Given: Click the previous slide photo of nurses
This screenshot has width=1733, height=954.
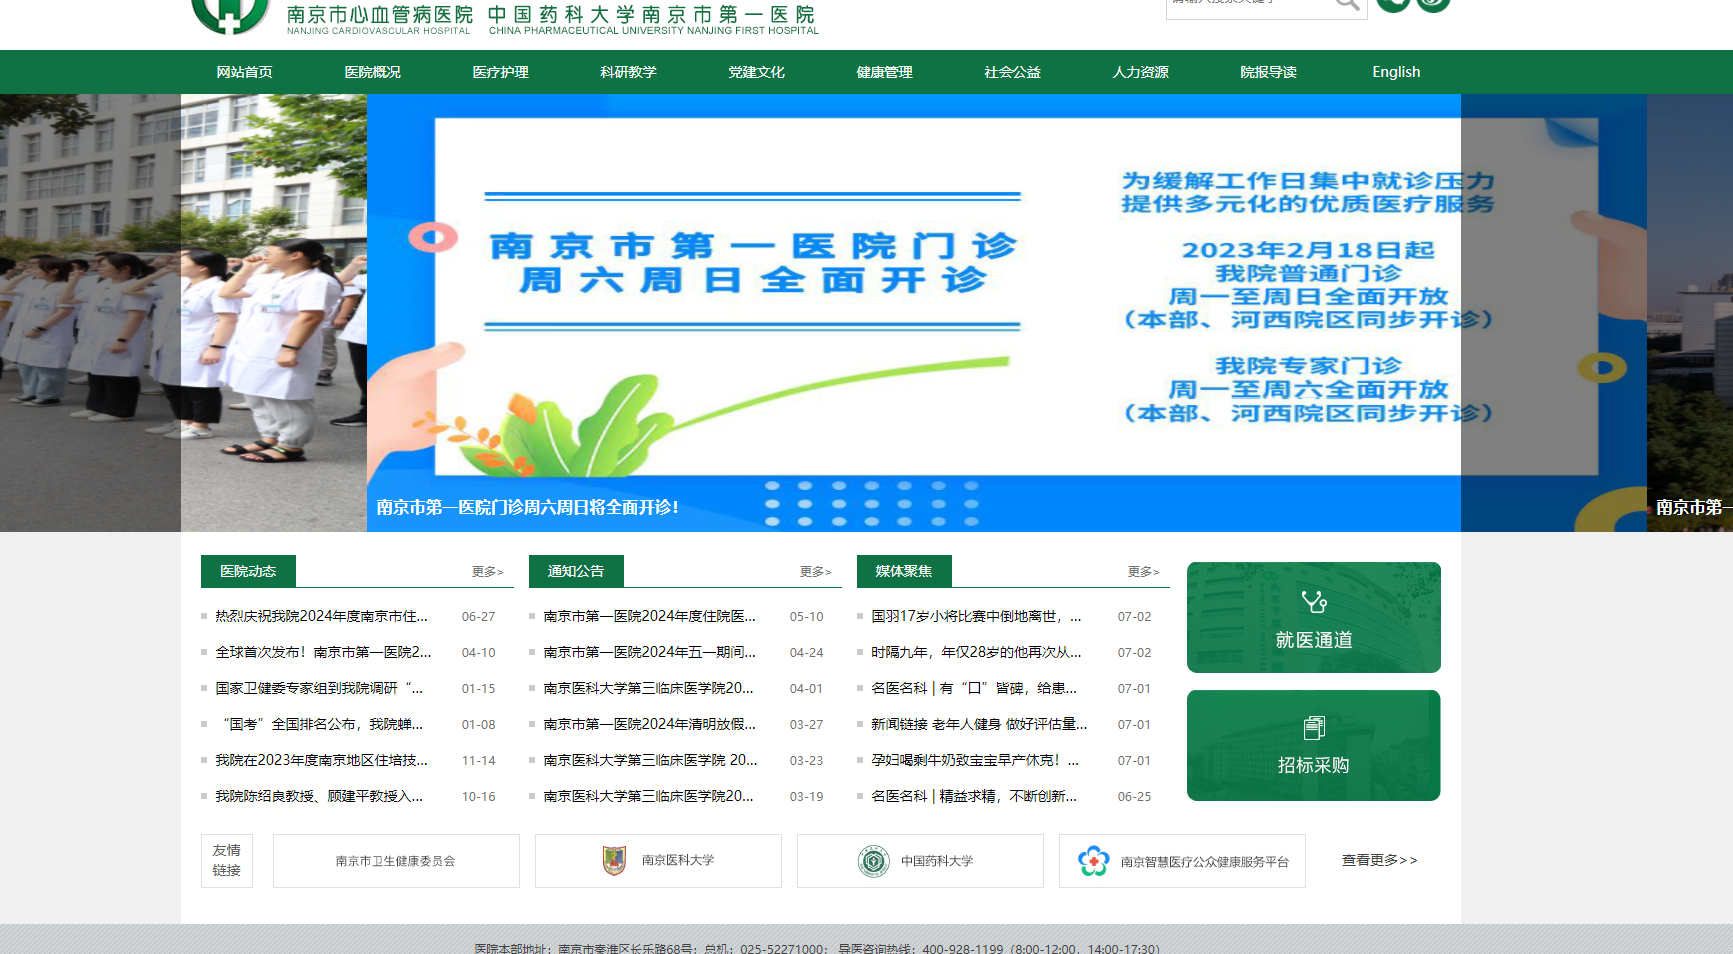Looking at the screenshot, I should tap(183, 312).
